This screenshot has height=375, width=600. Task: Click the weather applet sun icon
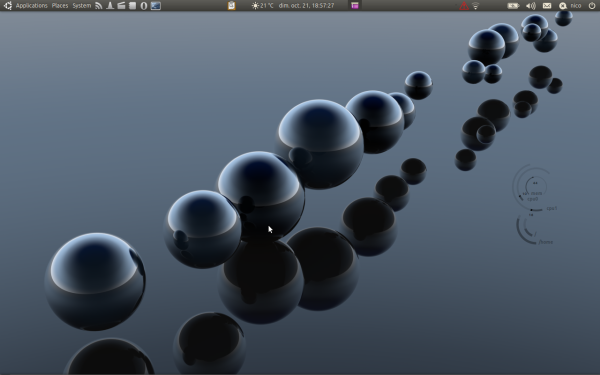255,6
